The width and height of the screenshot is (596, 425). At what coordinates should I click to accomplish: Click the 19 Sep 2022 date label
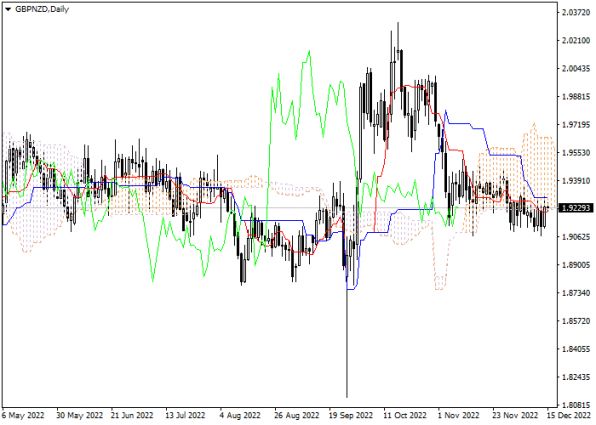[x=350, y=414]
